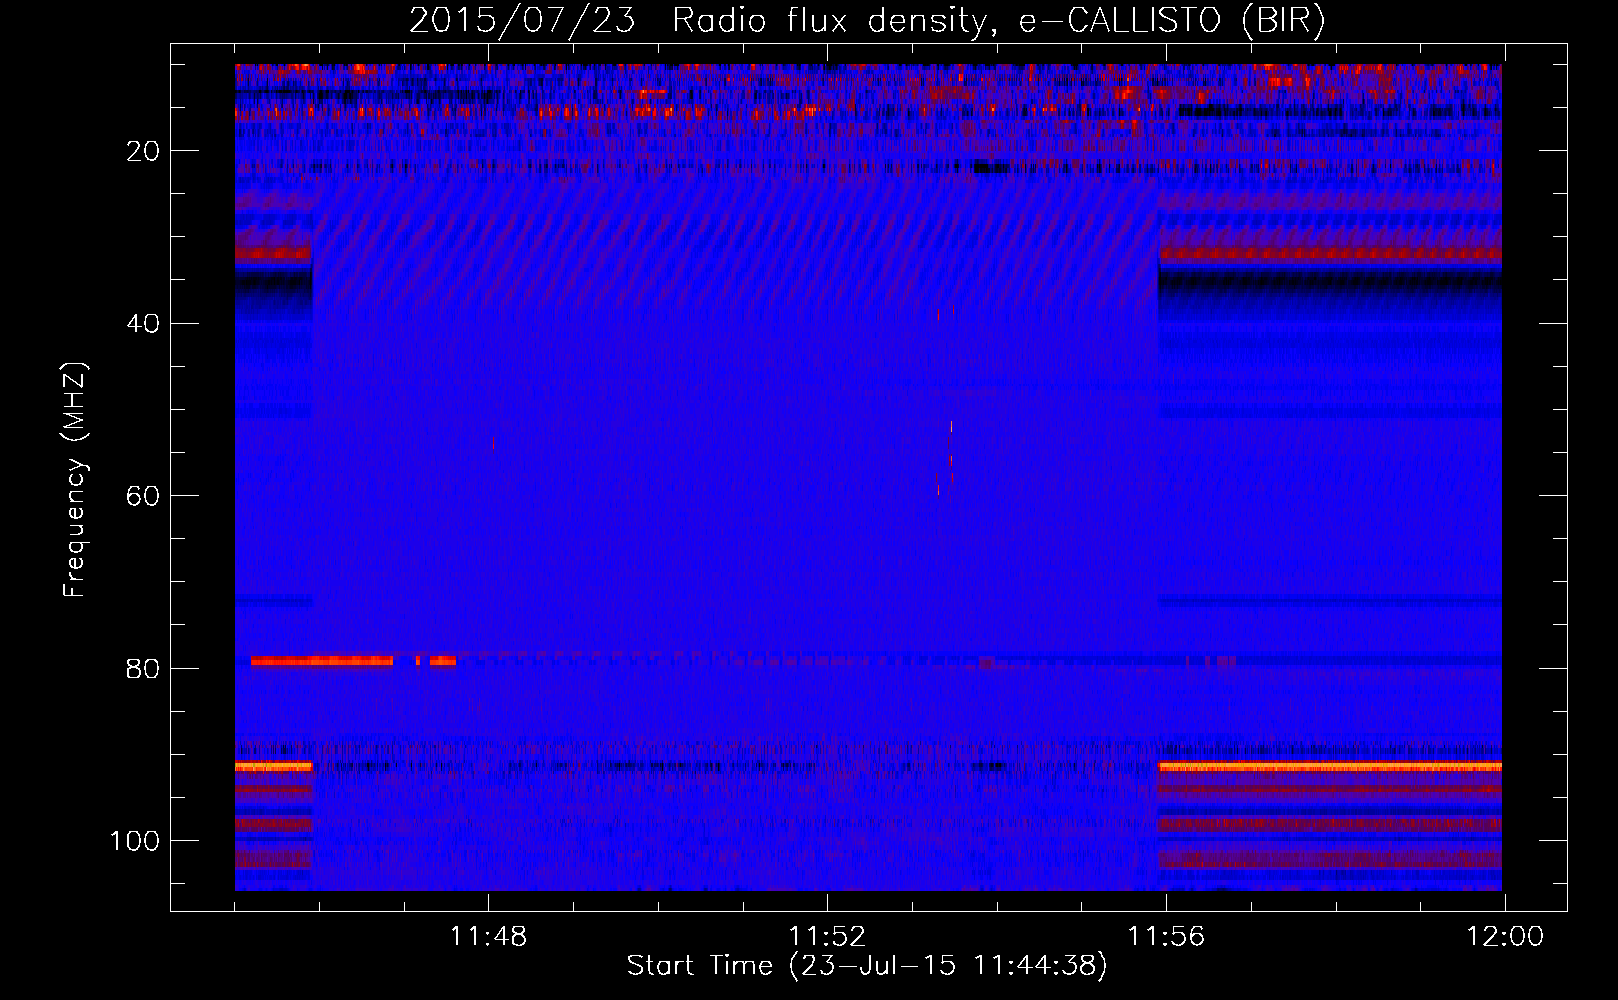Click the 'Start Time (23-Jul-15 11:44:38)' label
This screenshot has height=1000, width=1618.
tap(867, 966)
